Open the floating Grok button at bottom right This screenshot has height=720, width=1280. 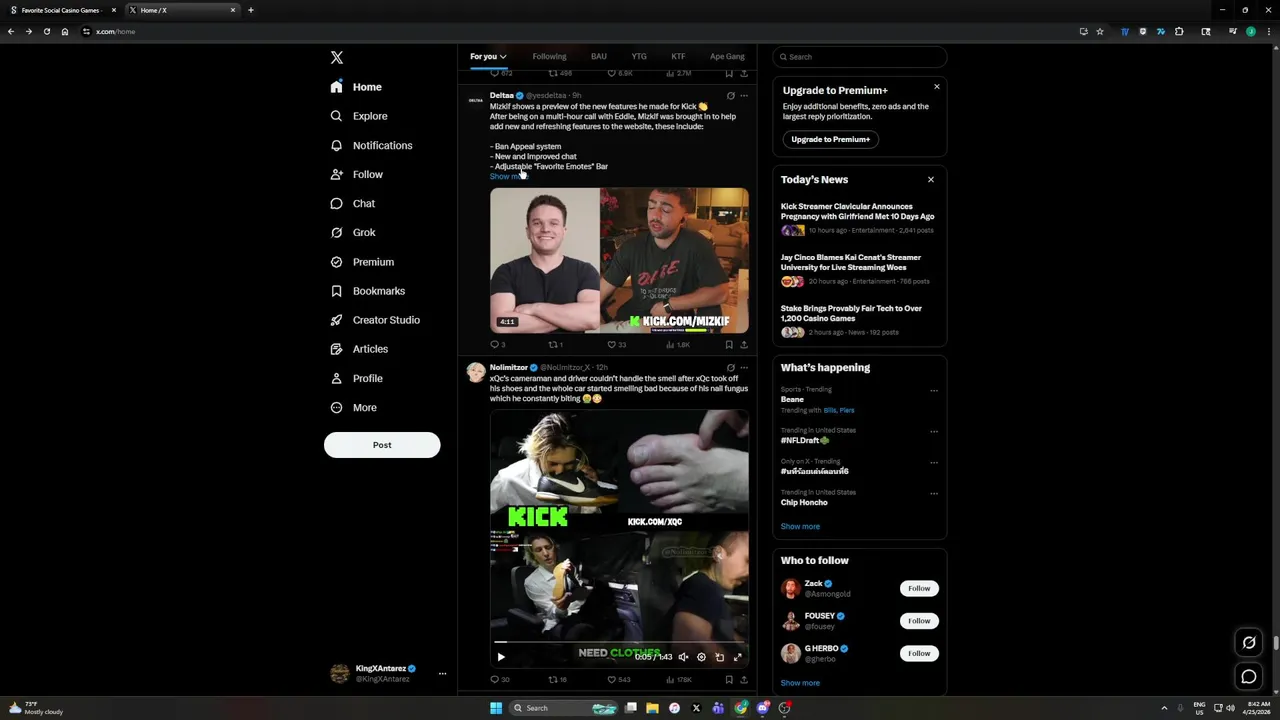tap(1249, 643)
